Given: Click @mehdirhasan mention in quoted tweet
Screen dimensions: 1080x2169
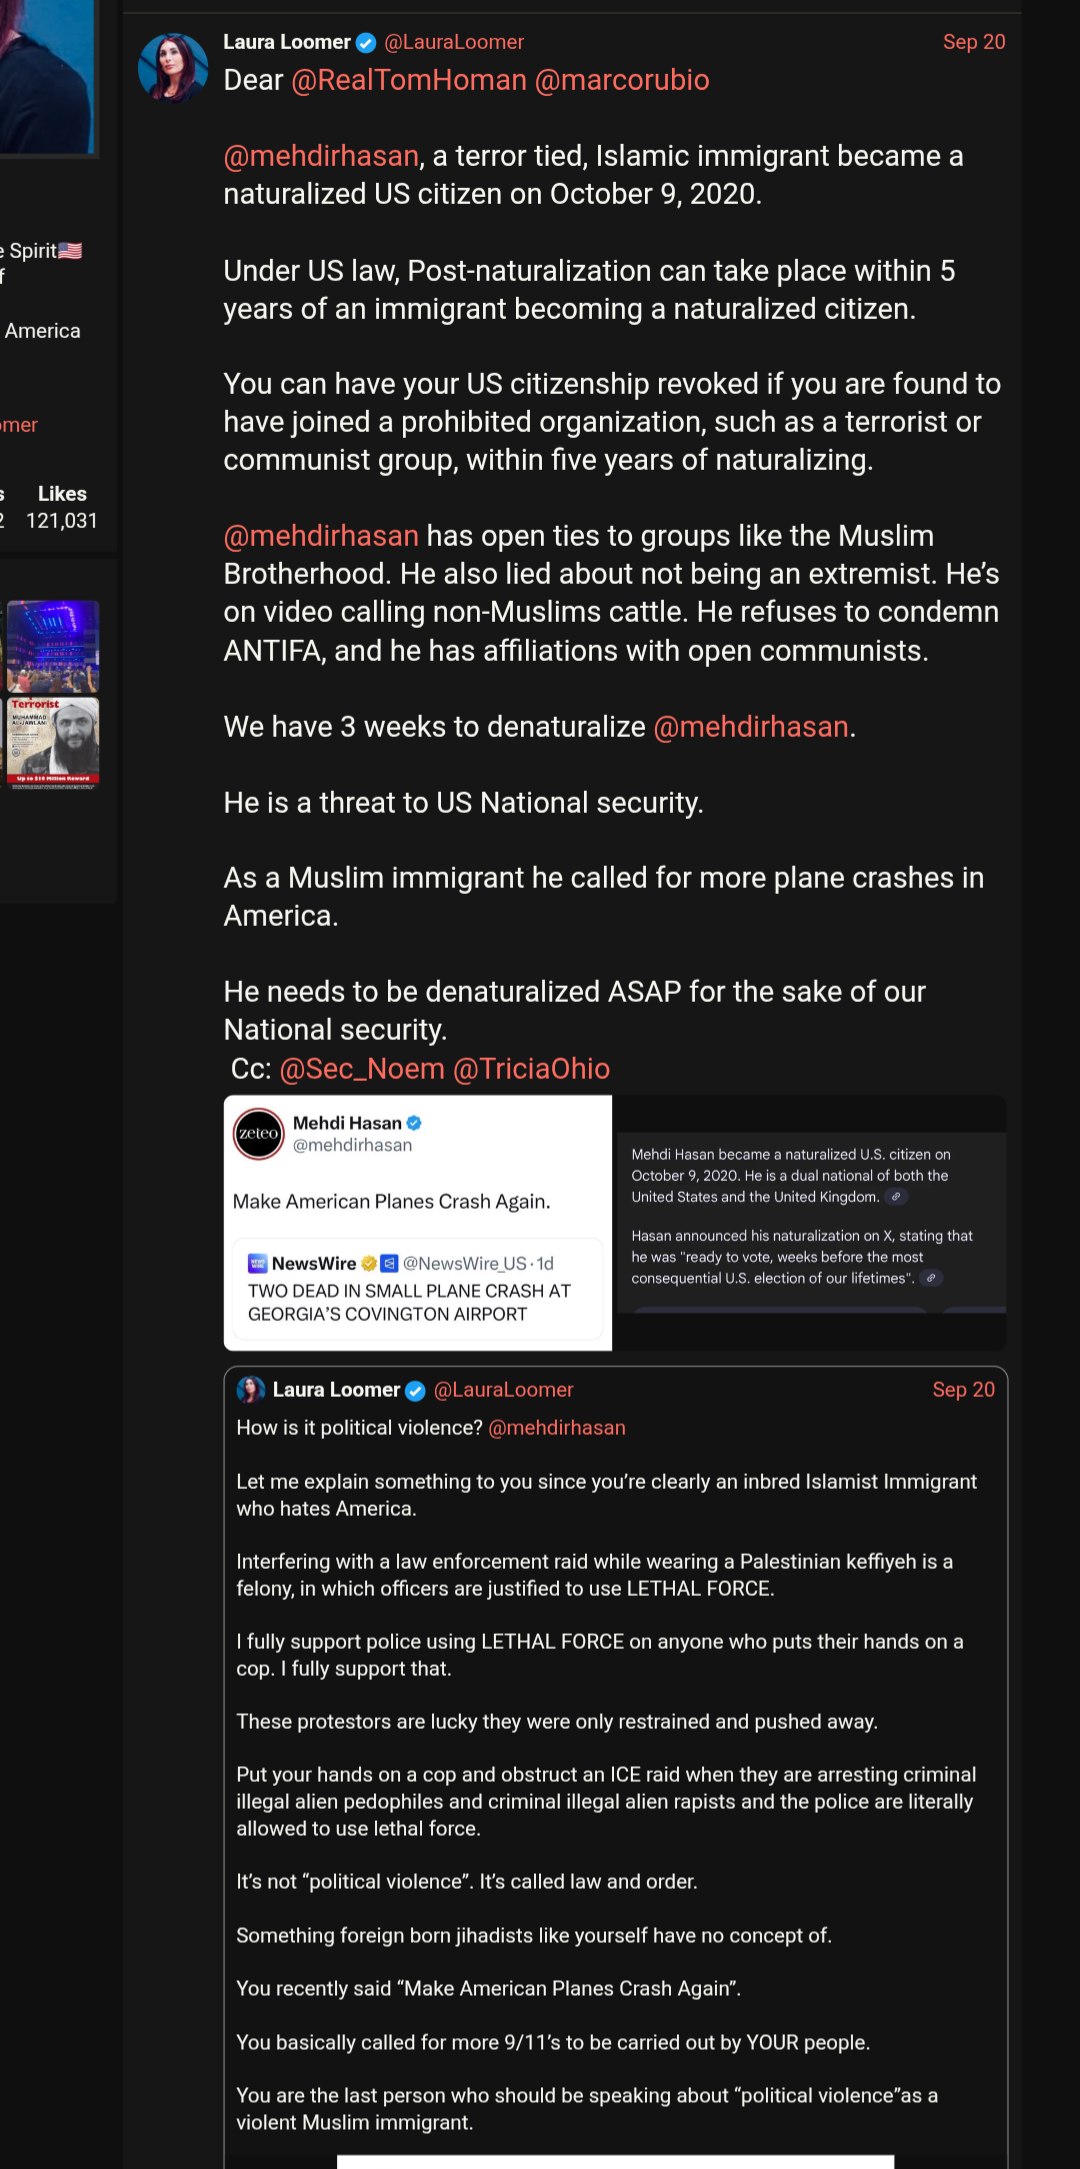Looking at the screenshot, I should [x=556, y=1428].
